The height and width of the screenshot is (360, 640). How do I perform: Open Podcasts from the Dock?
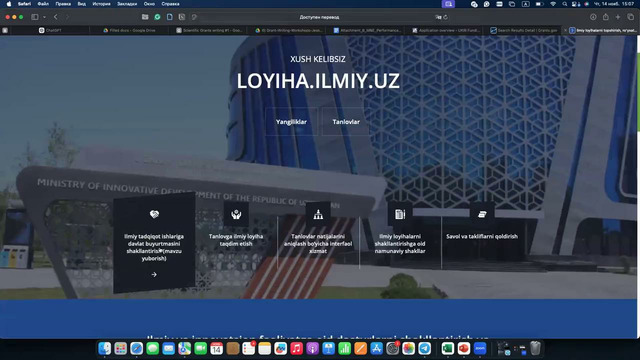(313, 348)
